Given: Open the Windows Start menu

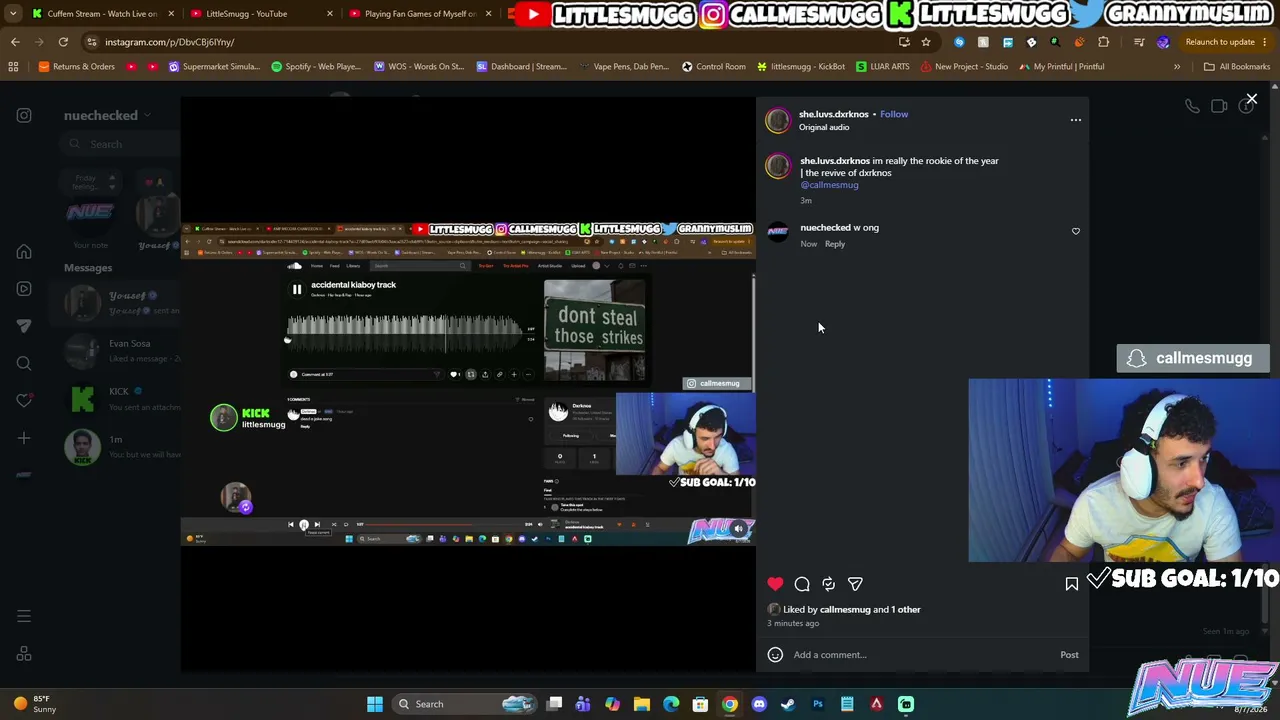Looking at the screenshot, I should (375, 704).
